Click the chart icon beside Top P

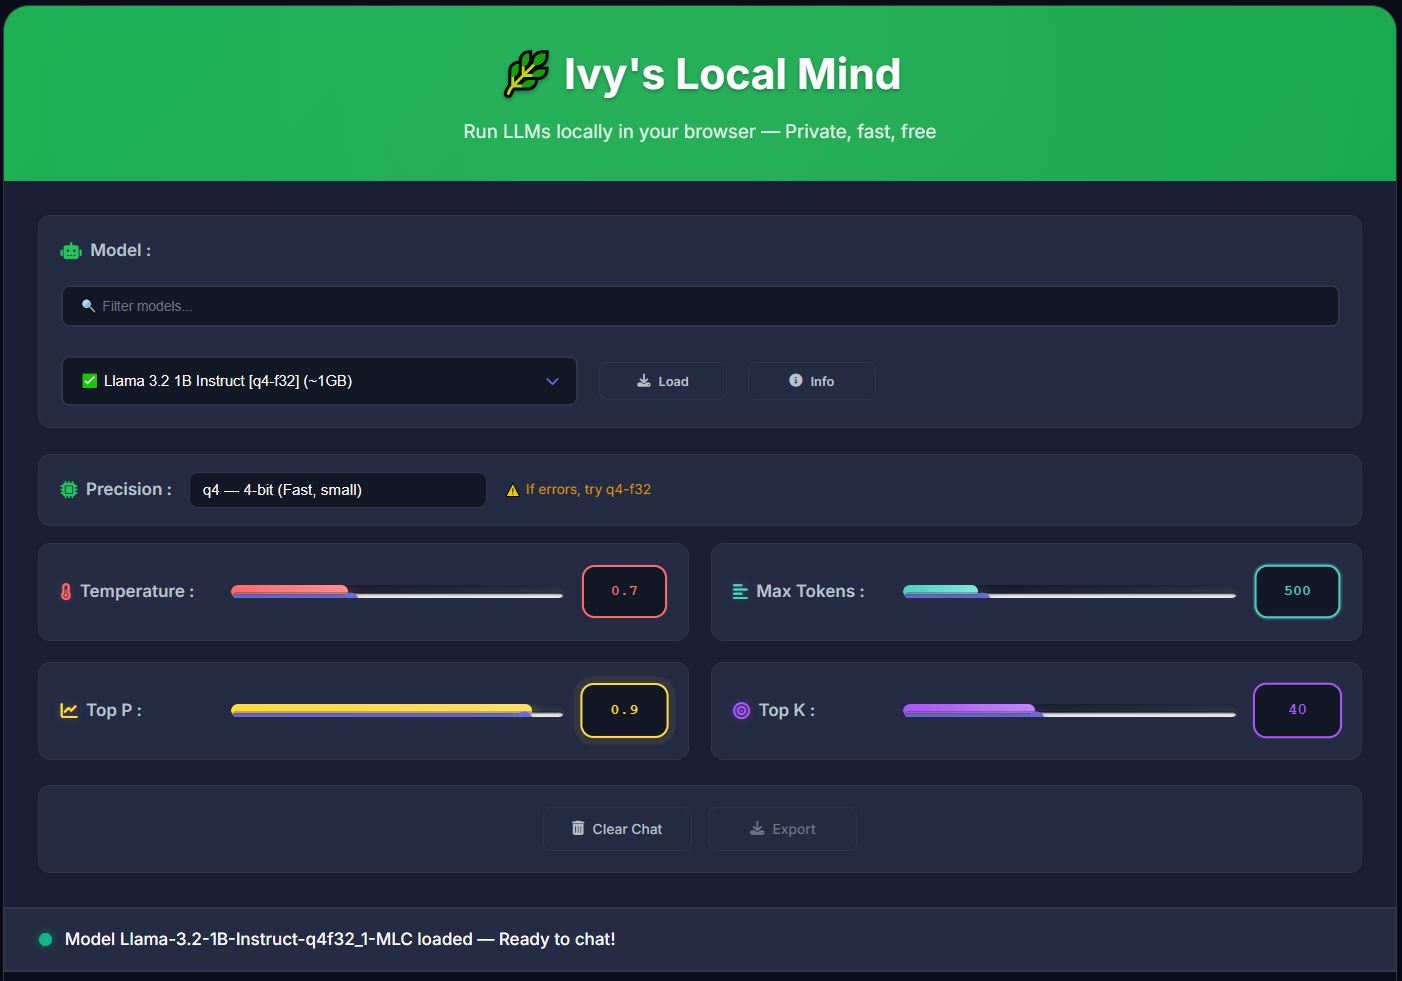pos(69,710)
